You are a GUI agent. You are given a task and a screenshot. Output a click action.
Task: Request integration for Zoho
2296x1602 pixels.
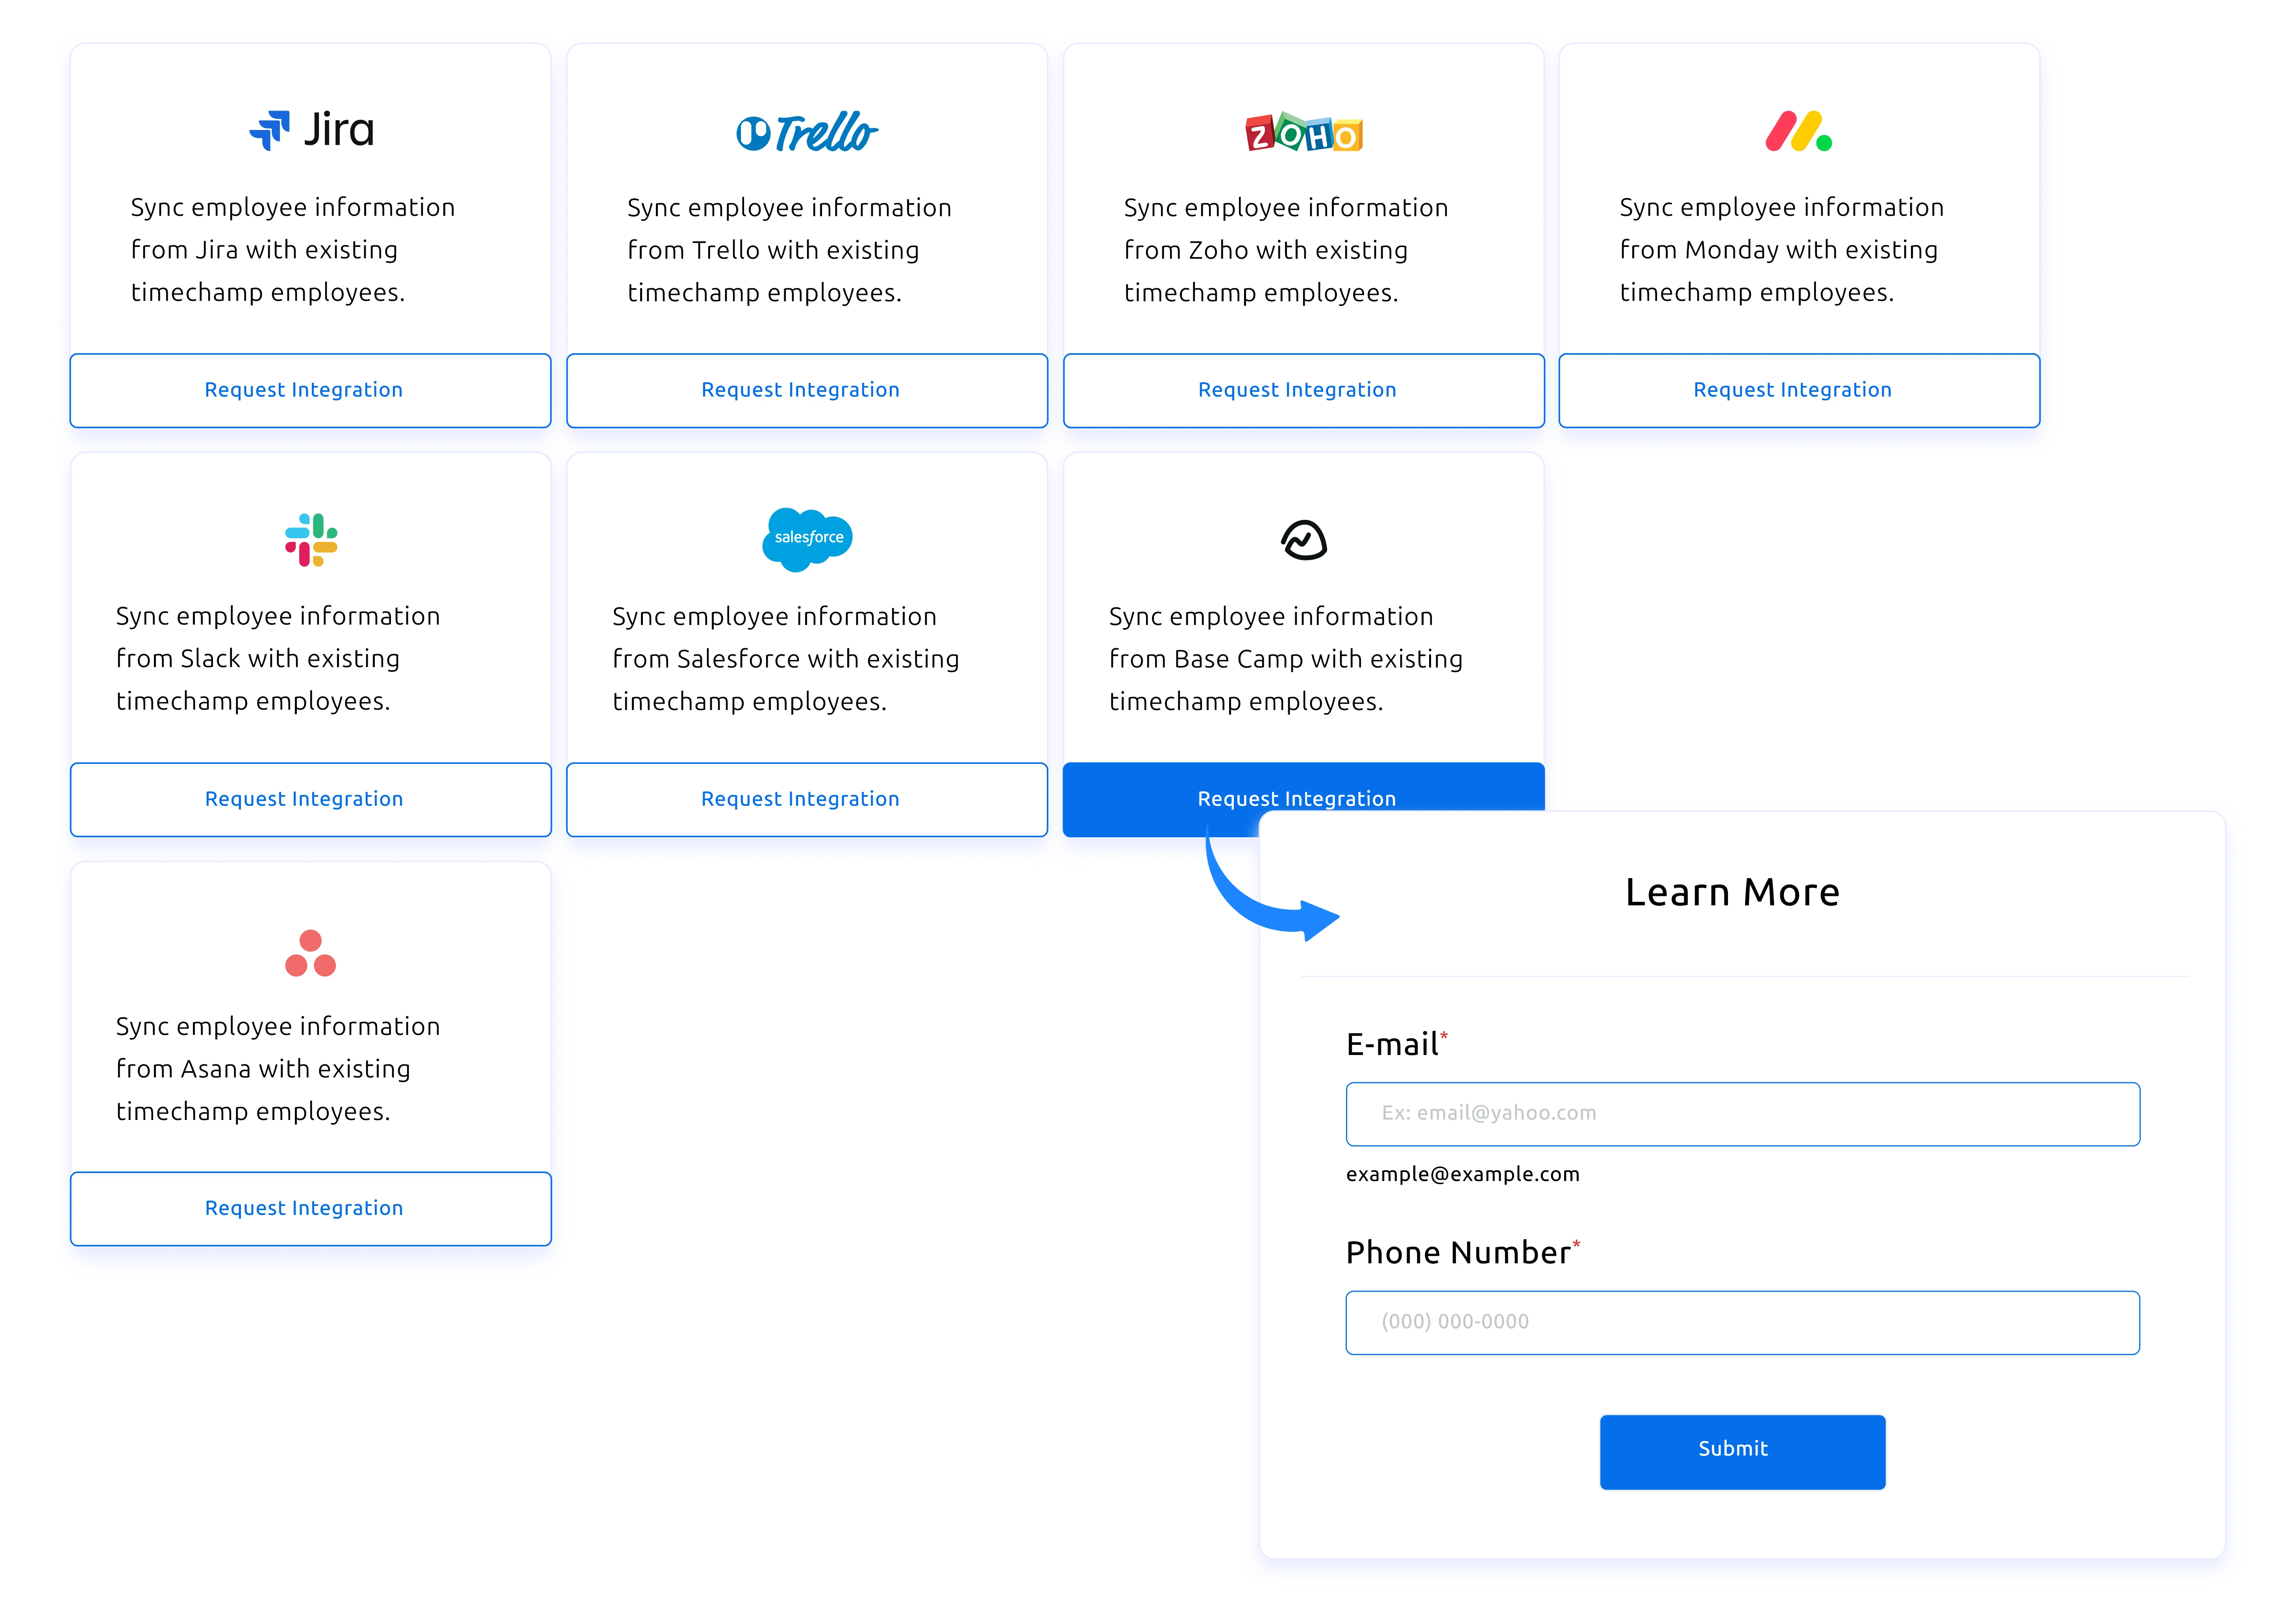click(x=1303, y=390)
